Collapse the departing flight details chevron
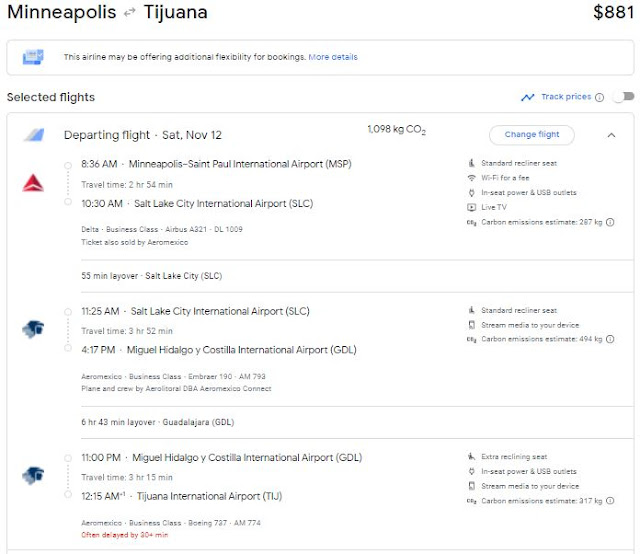640x554 pixels. [611, 135]
